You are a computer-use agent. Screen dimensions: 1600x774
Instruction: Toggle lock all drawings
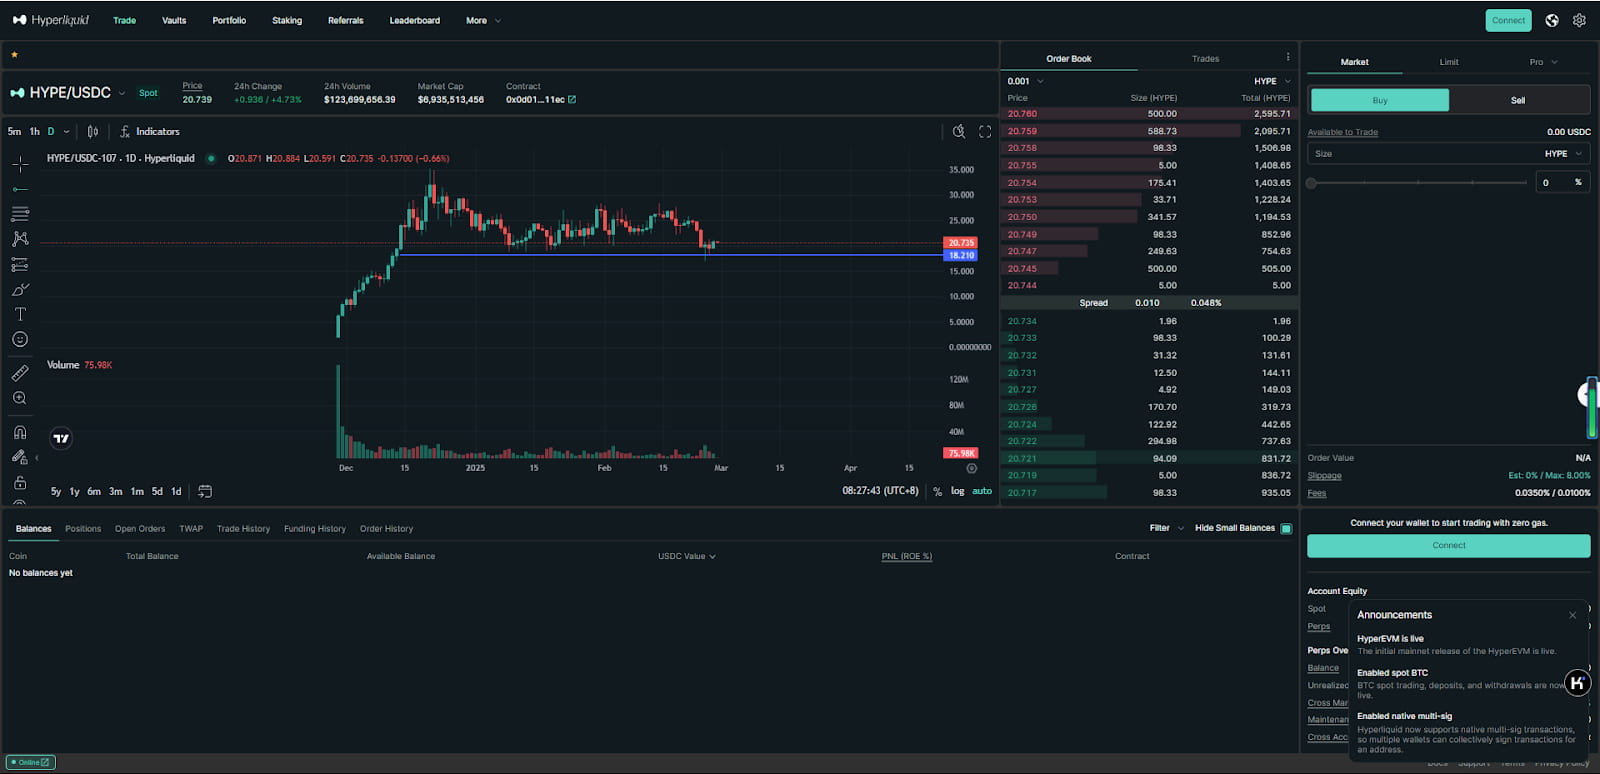[x=20, y=482]
